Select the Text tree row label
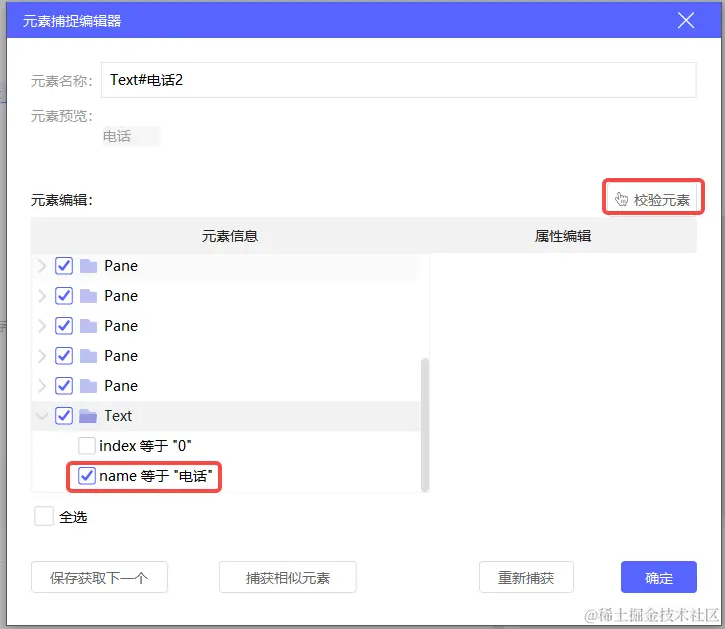This screenshot has height=629, width=725. pyautogui.click(x=118, y=416)
